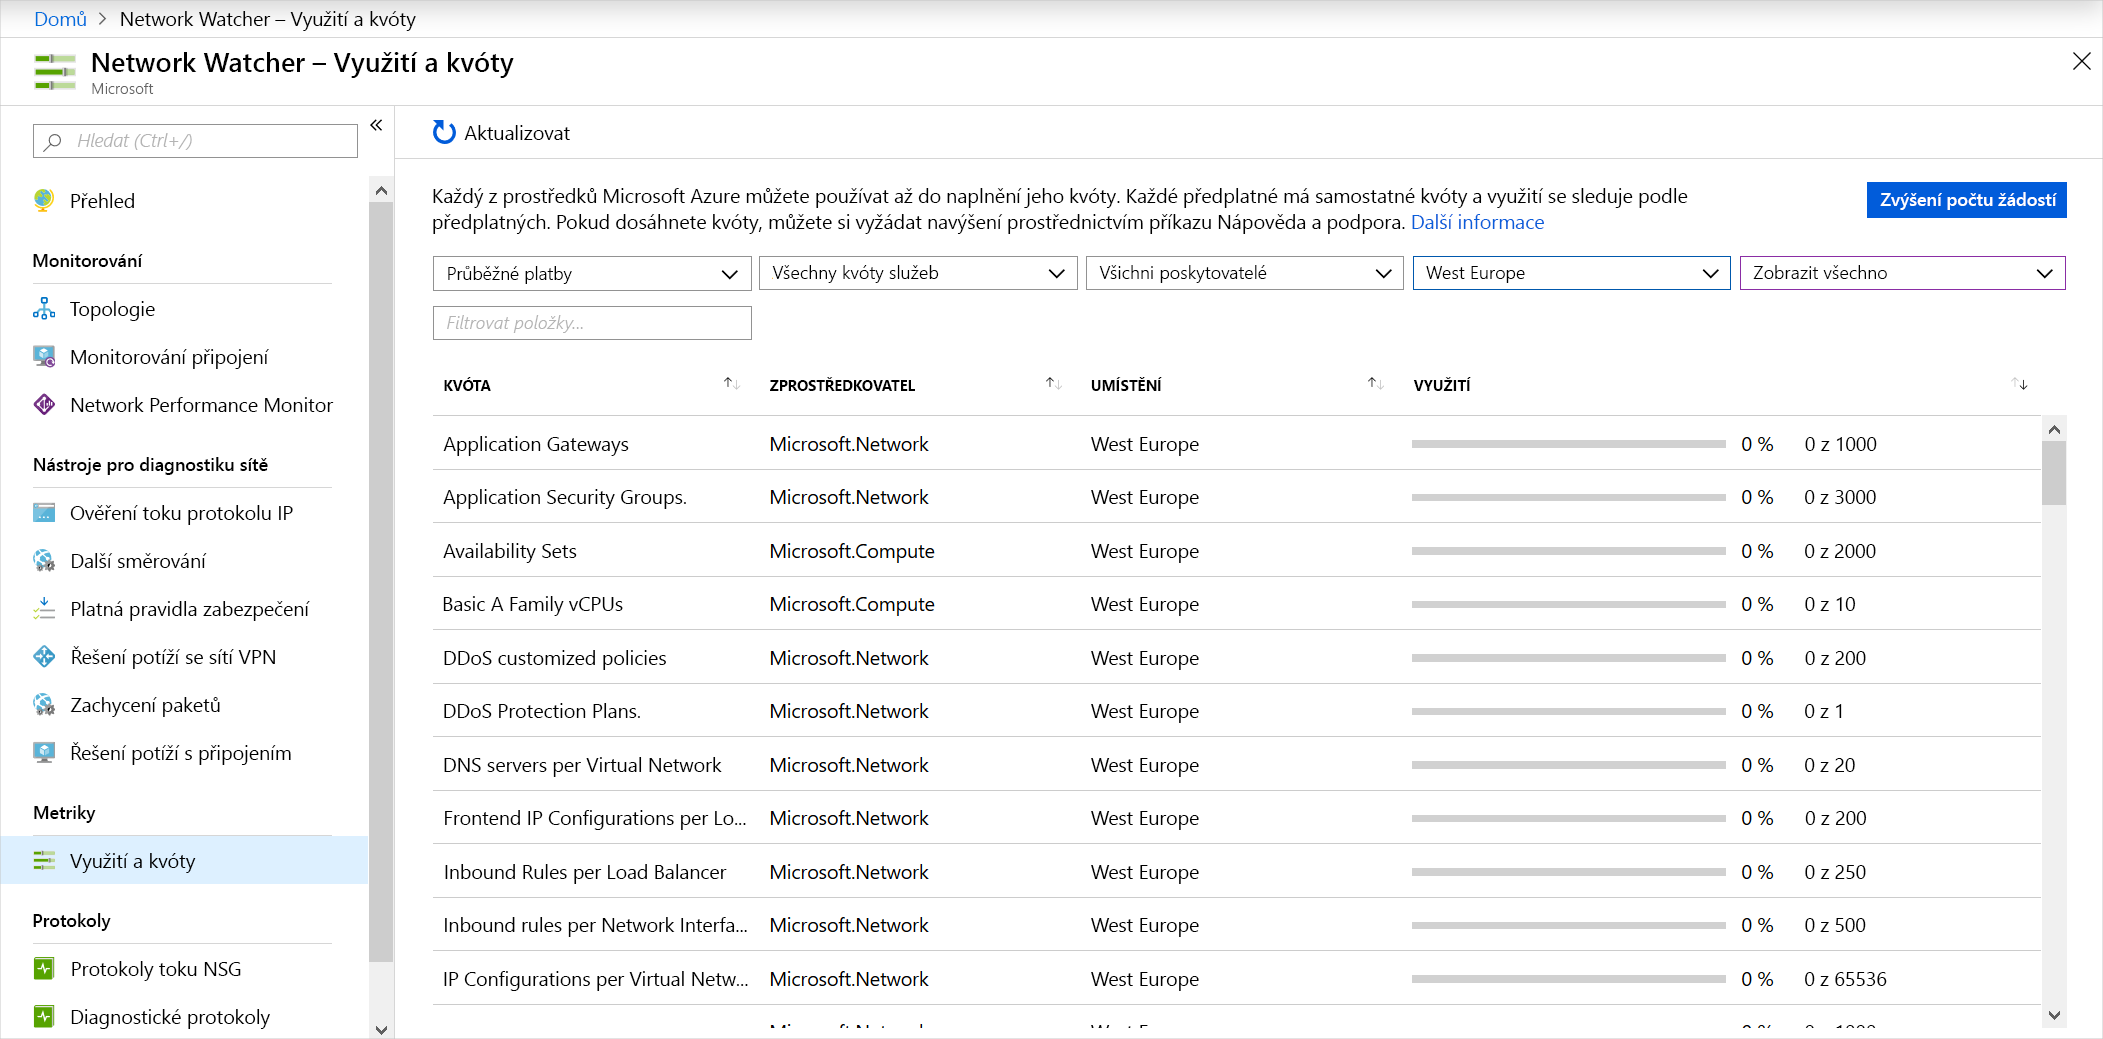The height and width of the screenshot is (1039, 2103).
Task: Open the Všichni poskytovatelé dropdown
Action: (1245, 273)
